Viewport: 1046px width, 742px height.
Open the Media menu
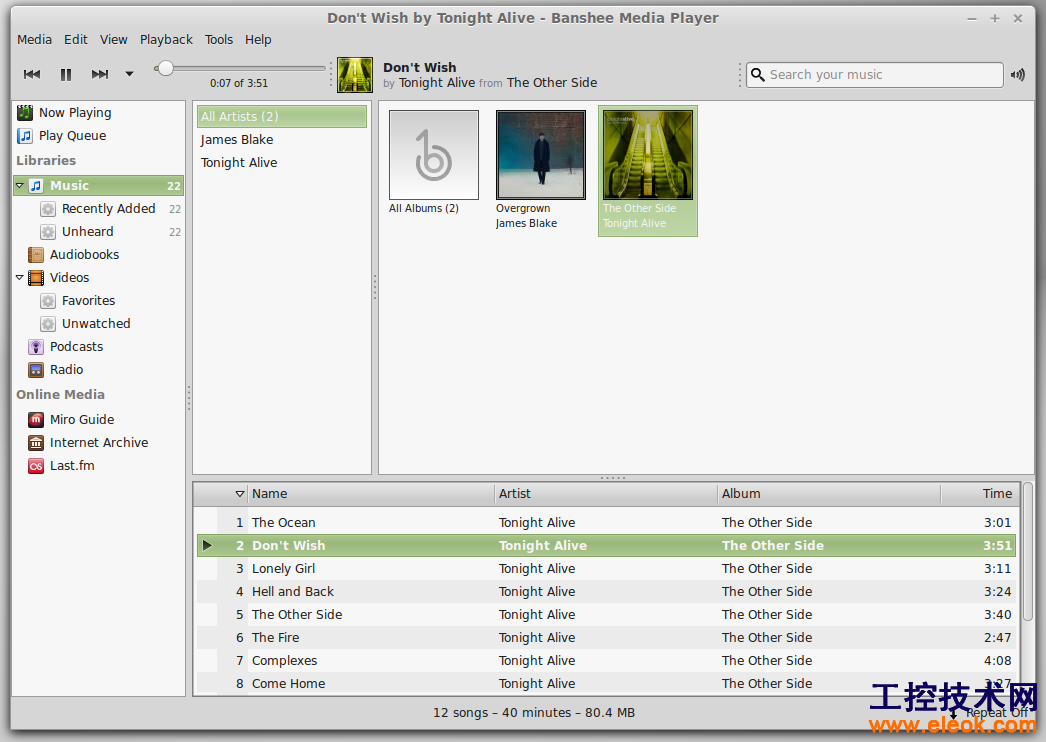click(x=35, y=39)
